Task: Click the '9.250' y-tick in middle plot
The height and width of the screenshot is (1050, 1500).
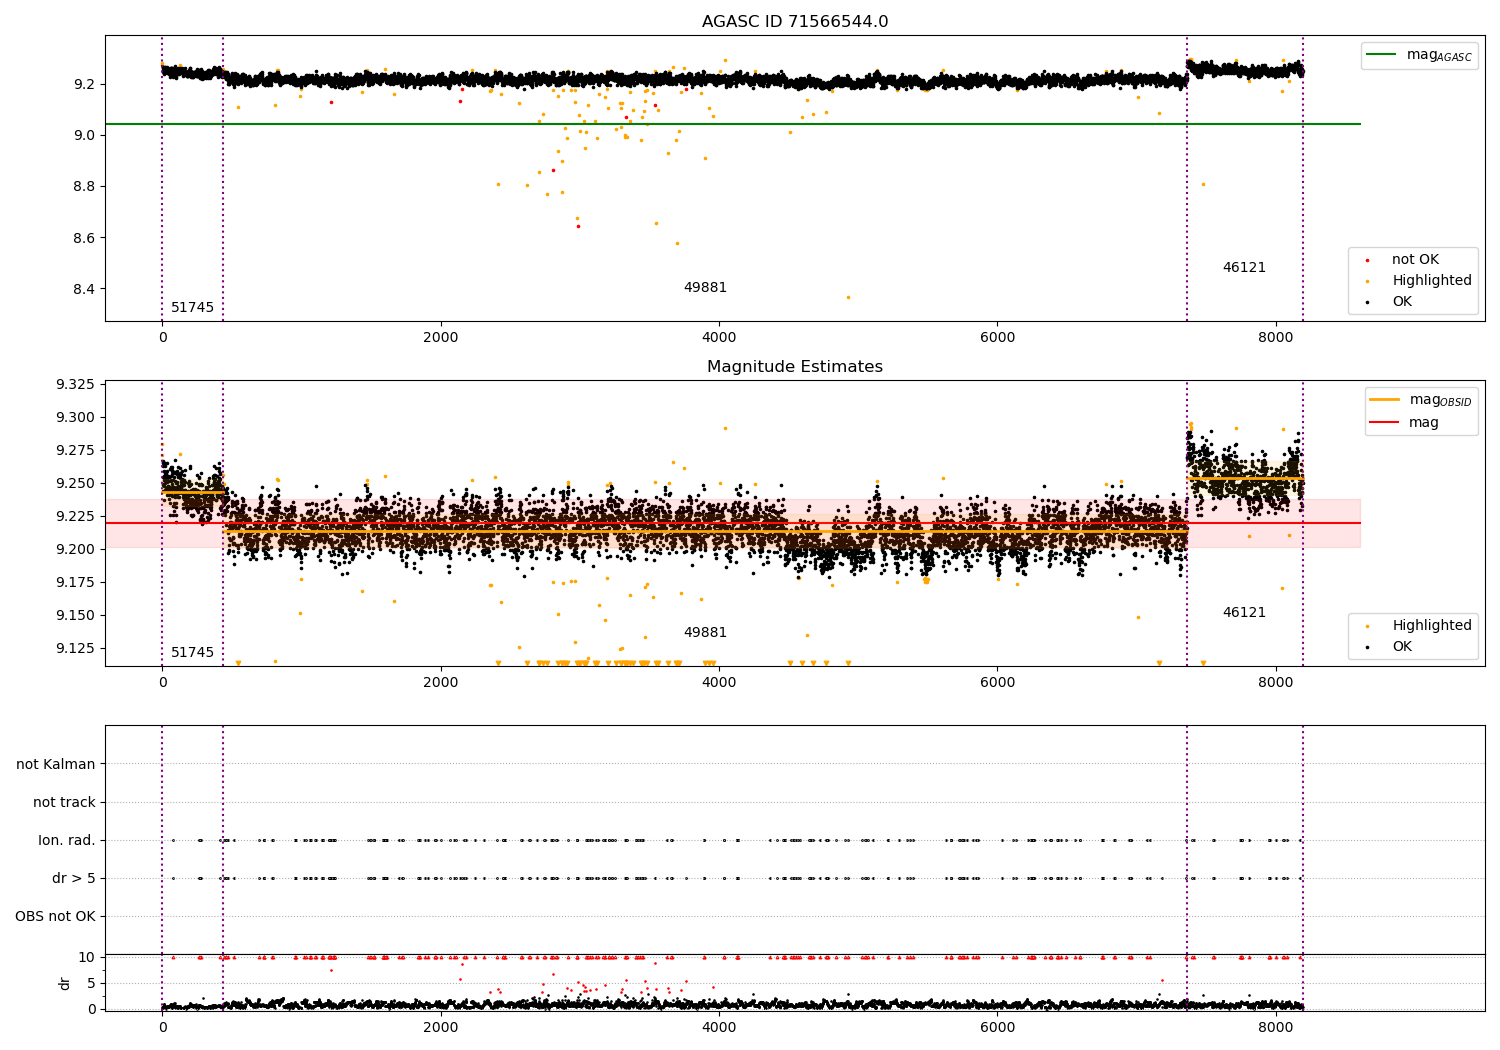Action: tap(75, 484)
